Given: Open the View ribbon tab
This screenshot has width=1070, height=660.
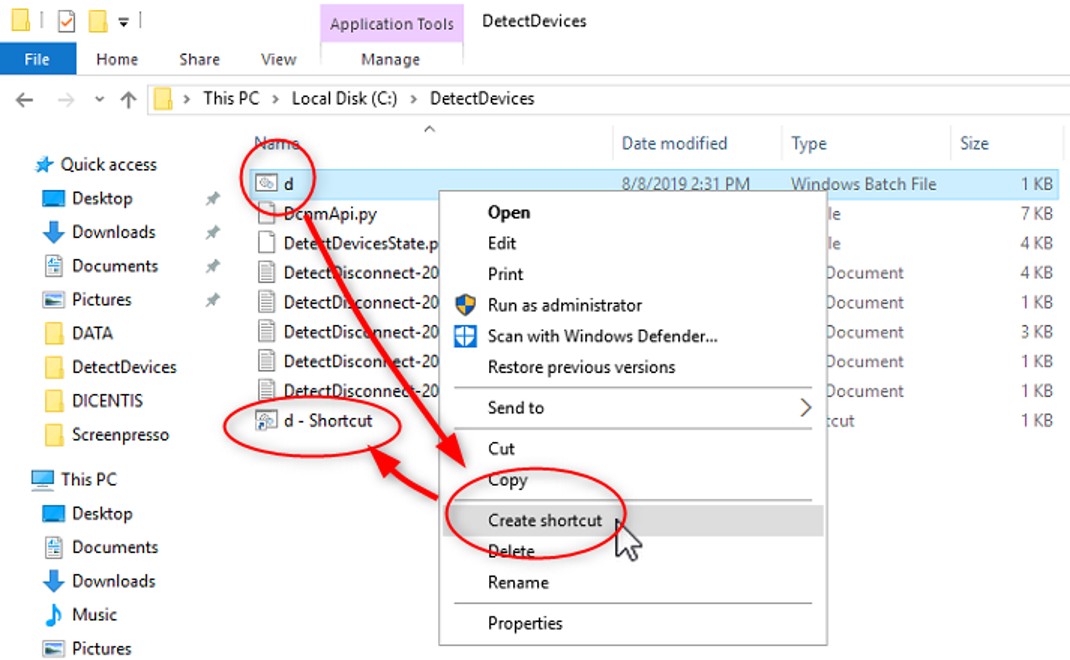Looking at the screenshot, I should point(278,60).
